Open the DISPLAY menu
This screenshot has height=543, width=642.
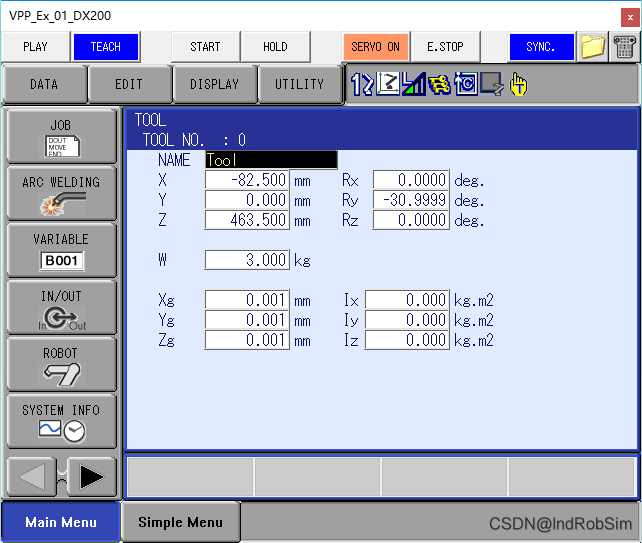[x=215, y=84]
